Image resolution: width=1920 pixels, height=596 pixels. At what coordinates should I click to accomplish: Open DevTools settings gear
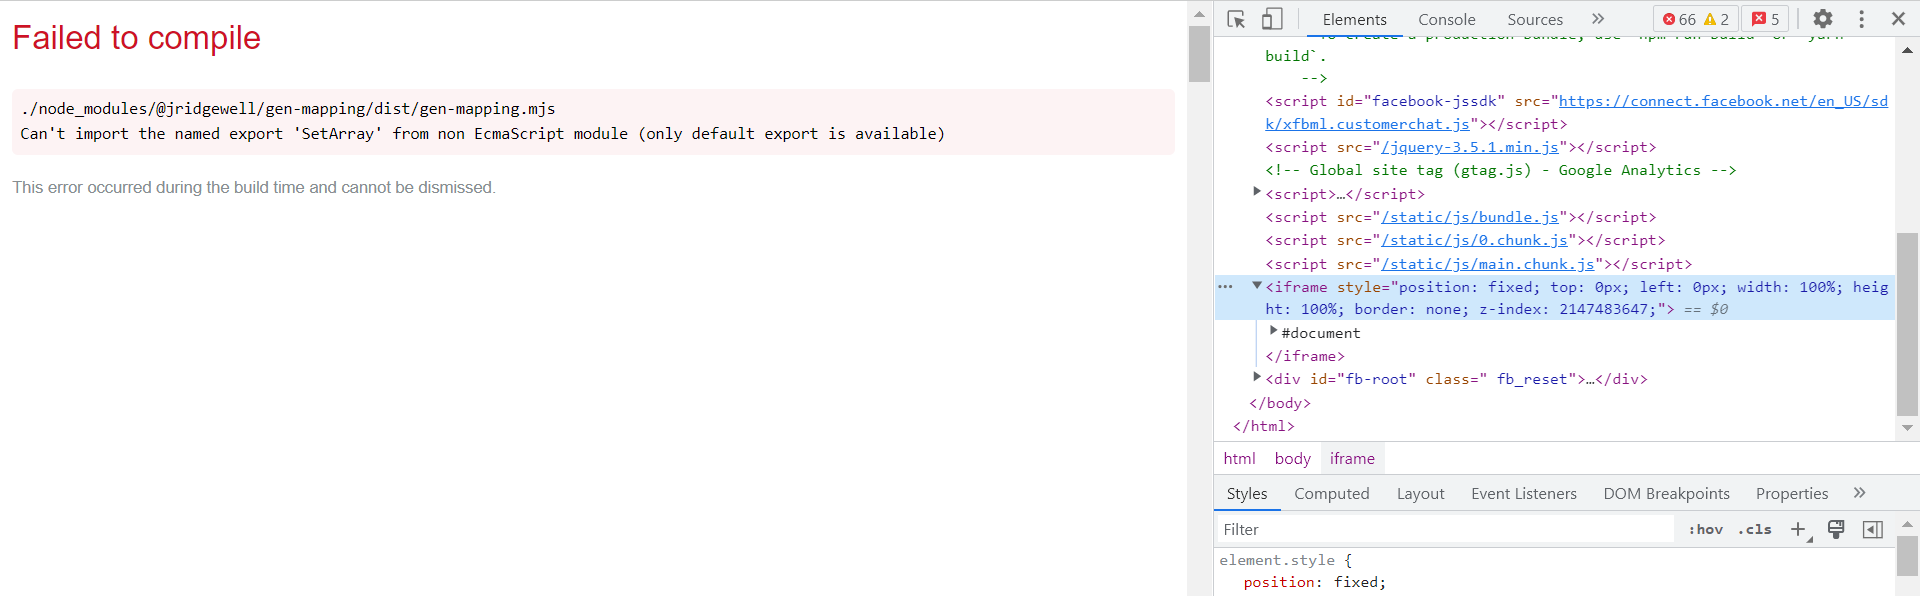1823,19
